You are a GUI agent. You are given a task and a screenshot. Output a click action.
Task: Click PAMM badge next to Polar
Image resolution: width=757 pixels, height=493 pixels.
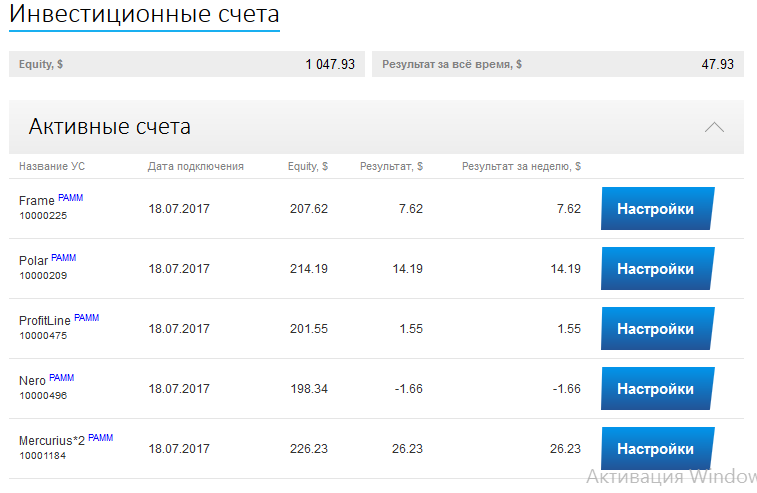(63, 258)
